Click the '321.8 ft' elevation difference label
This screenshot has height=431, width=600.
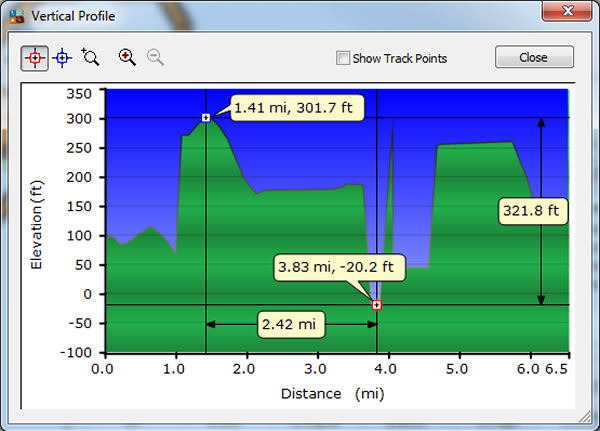533,211
